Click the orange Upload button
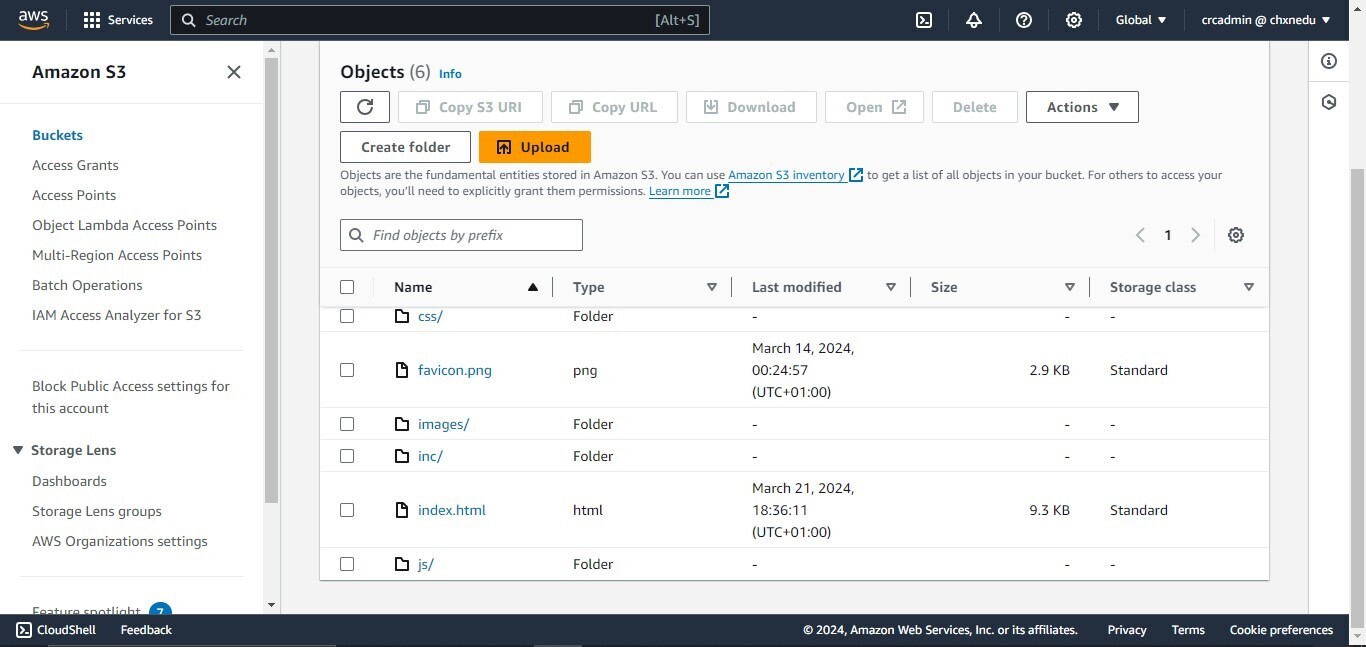The height and width of the screenshot is (647, 1366). coord(535,147)
